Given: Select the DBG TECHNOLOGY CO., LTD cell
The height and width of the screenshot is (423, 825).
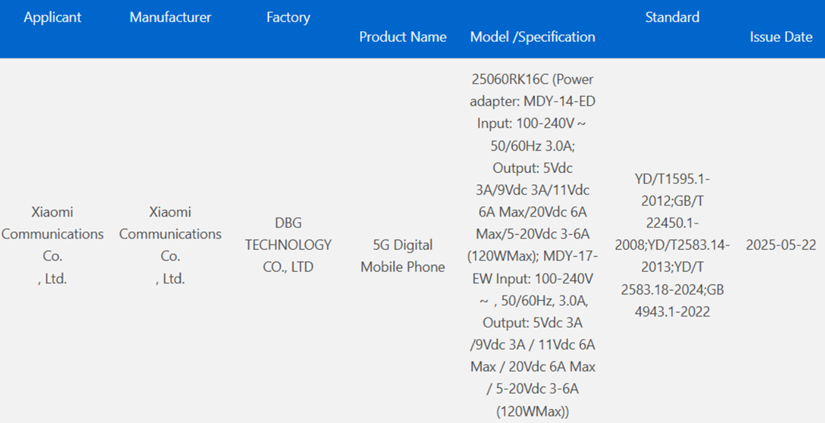Looking at the screenshot, I should pos(288,245).
